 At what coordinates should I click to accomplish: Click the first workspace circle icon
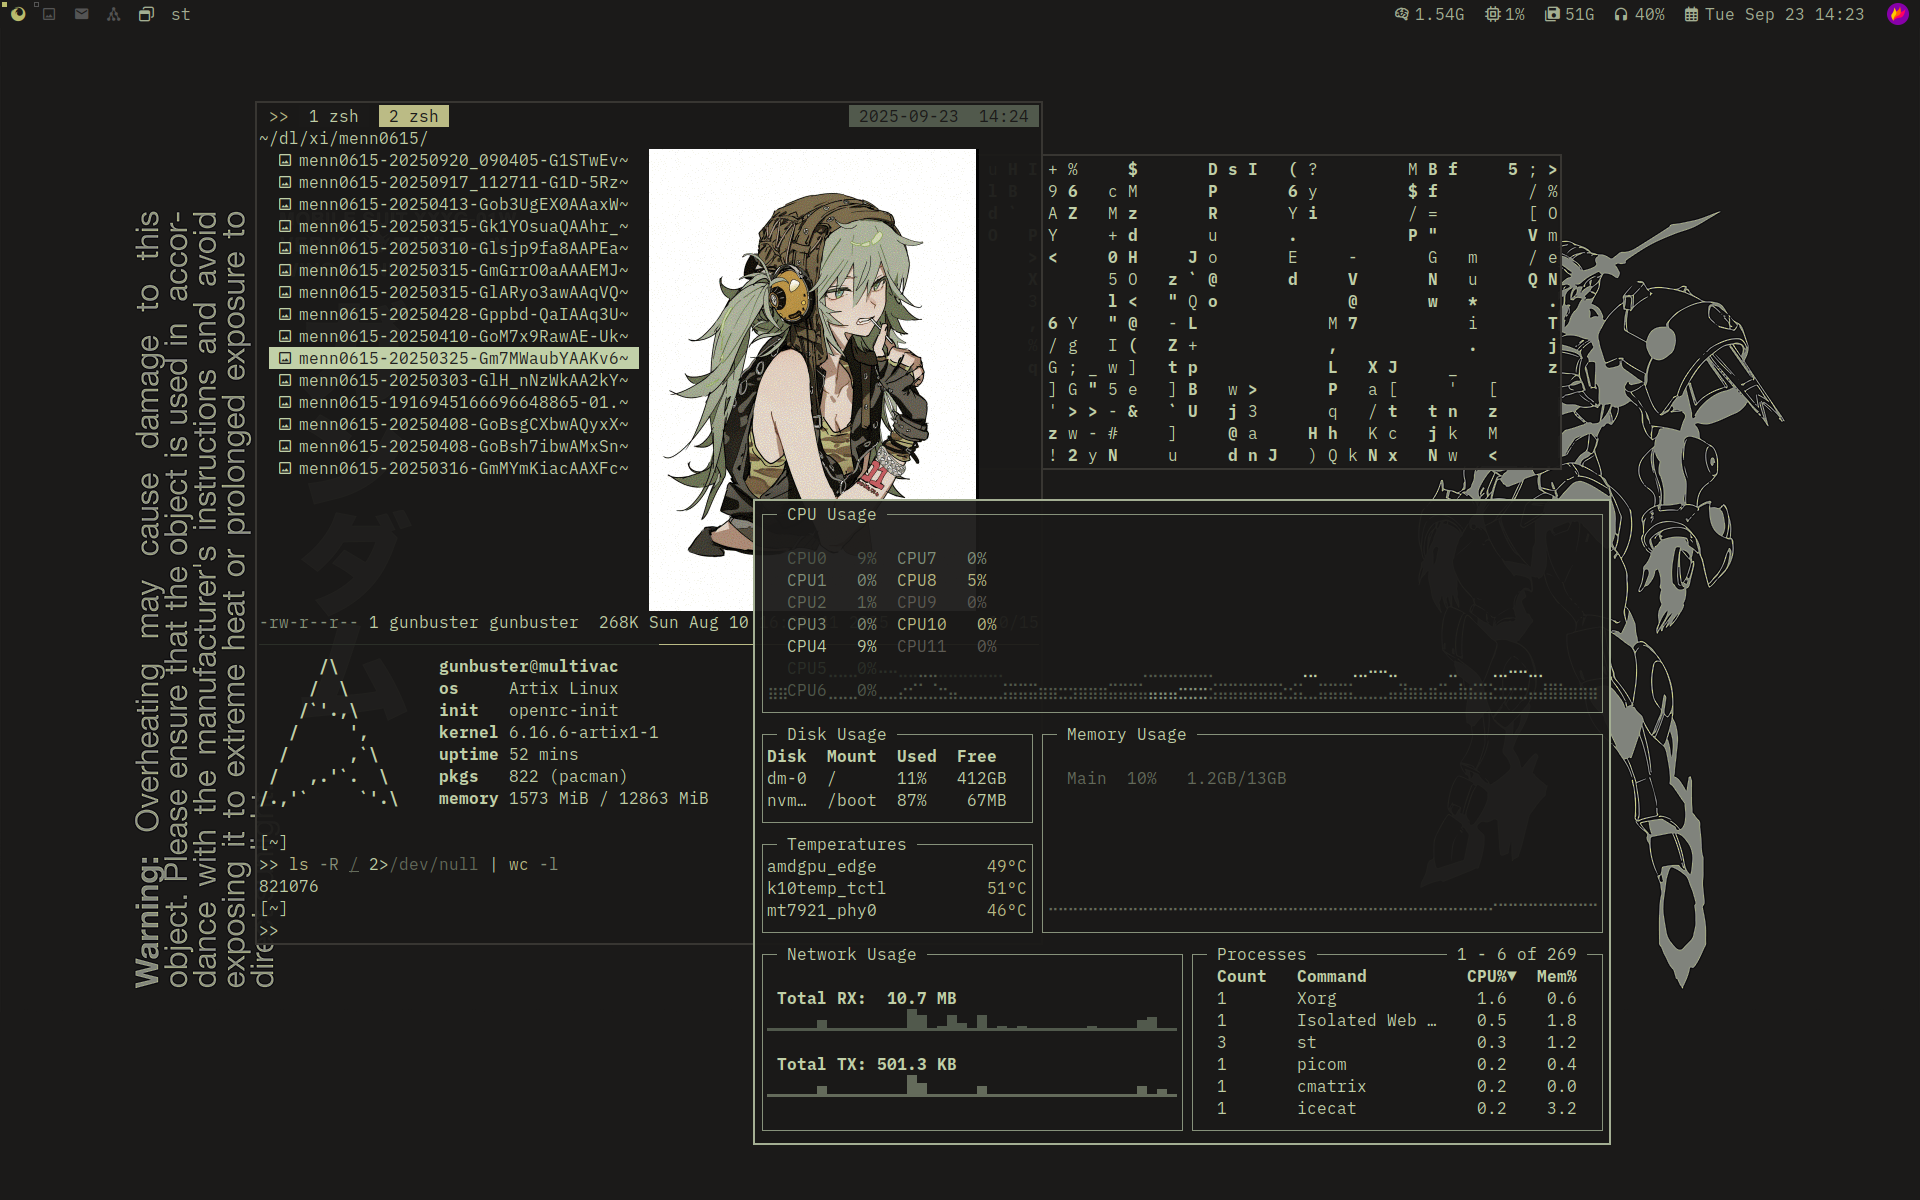(x=18, y=14)
